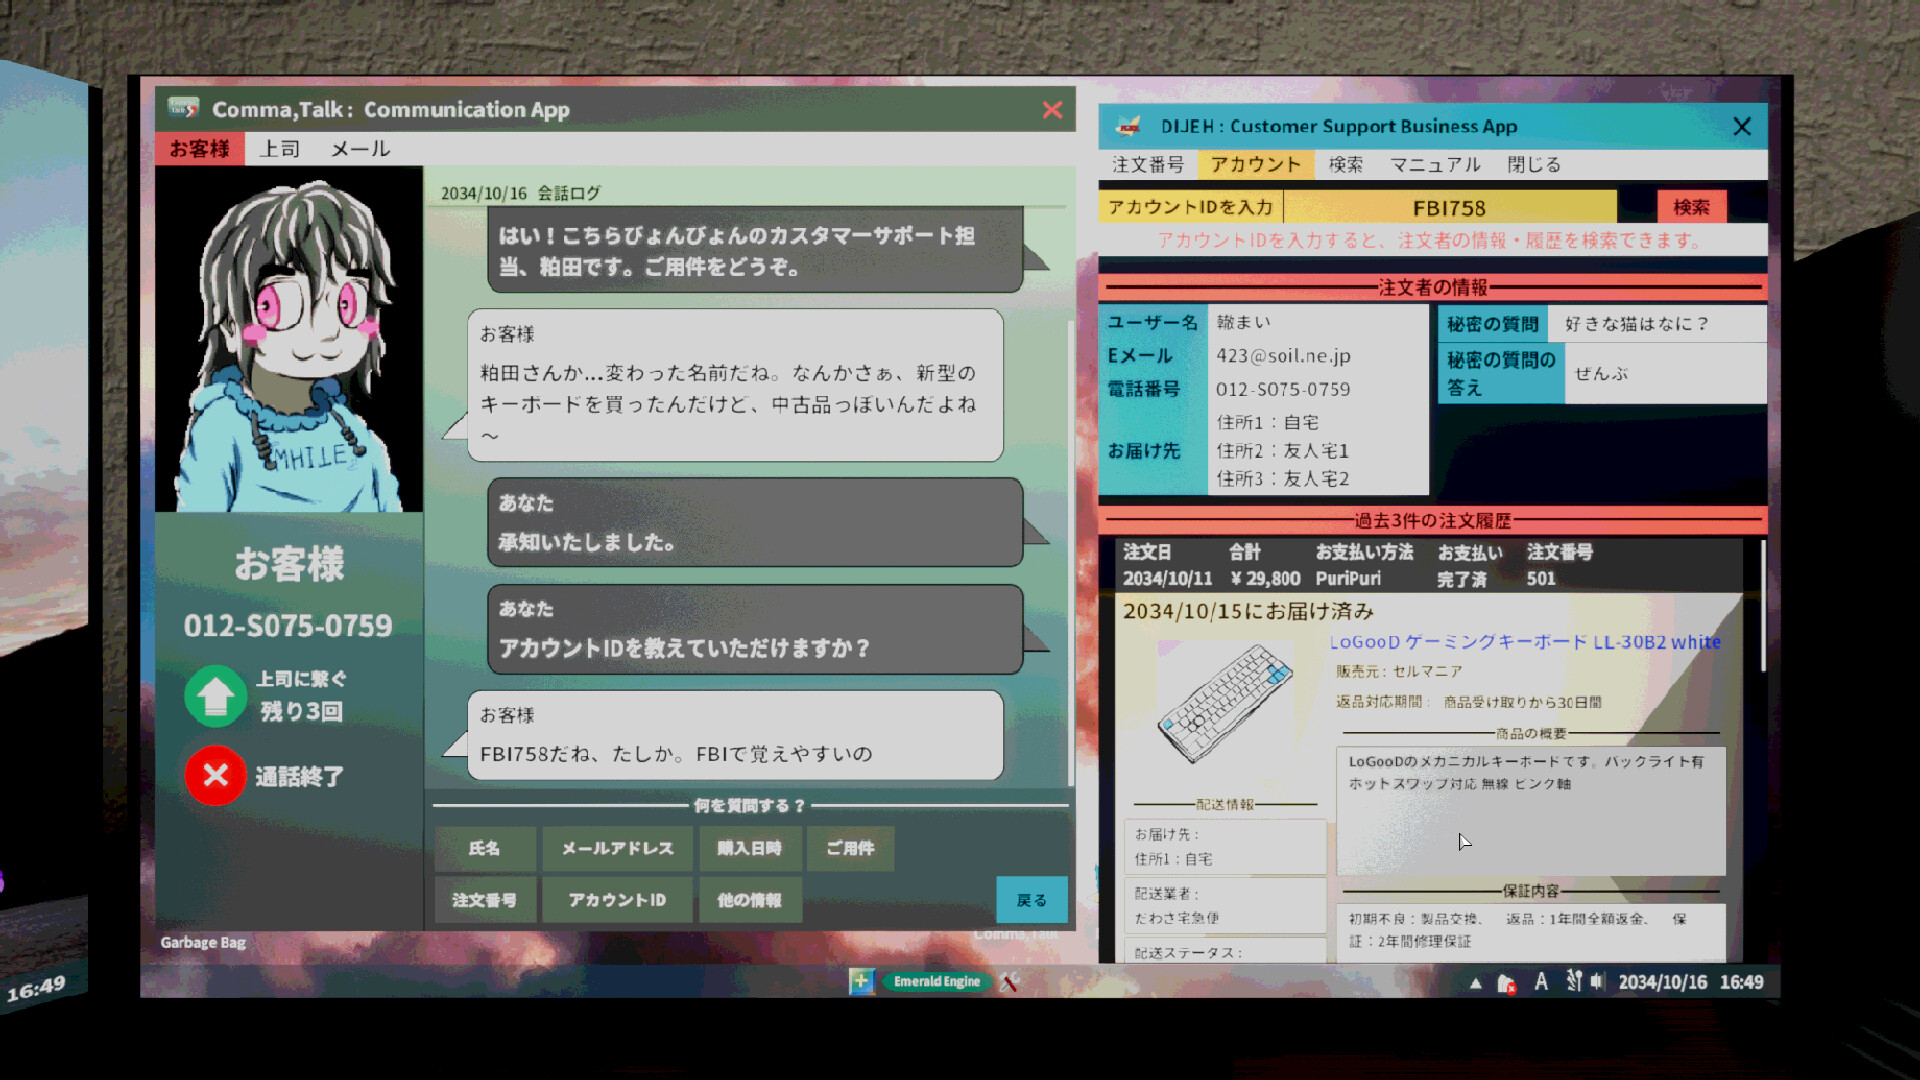Click the DIJEH app logo icon
Image resolution: width=1920 pixels, height=1080 pixels.
coord(1128,126)
